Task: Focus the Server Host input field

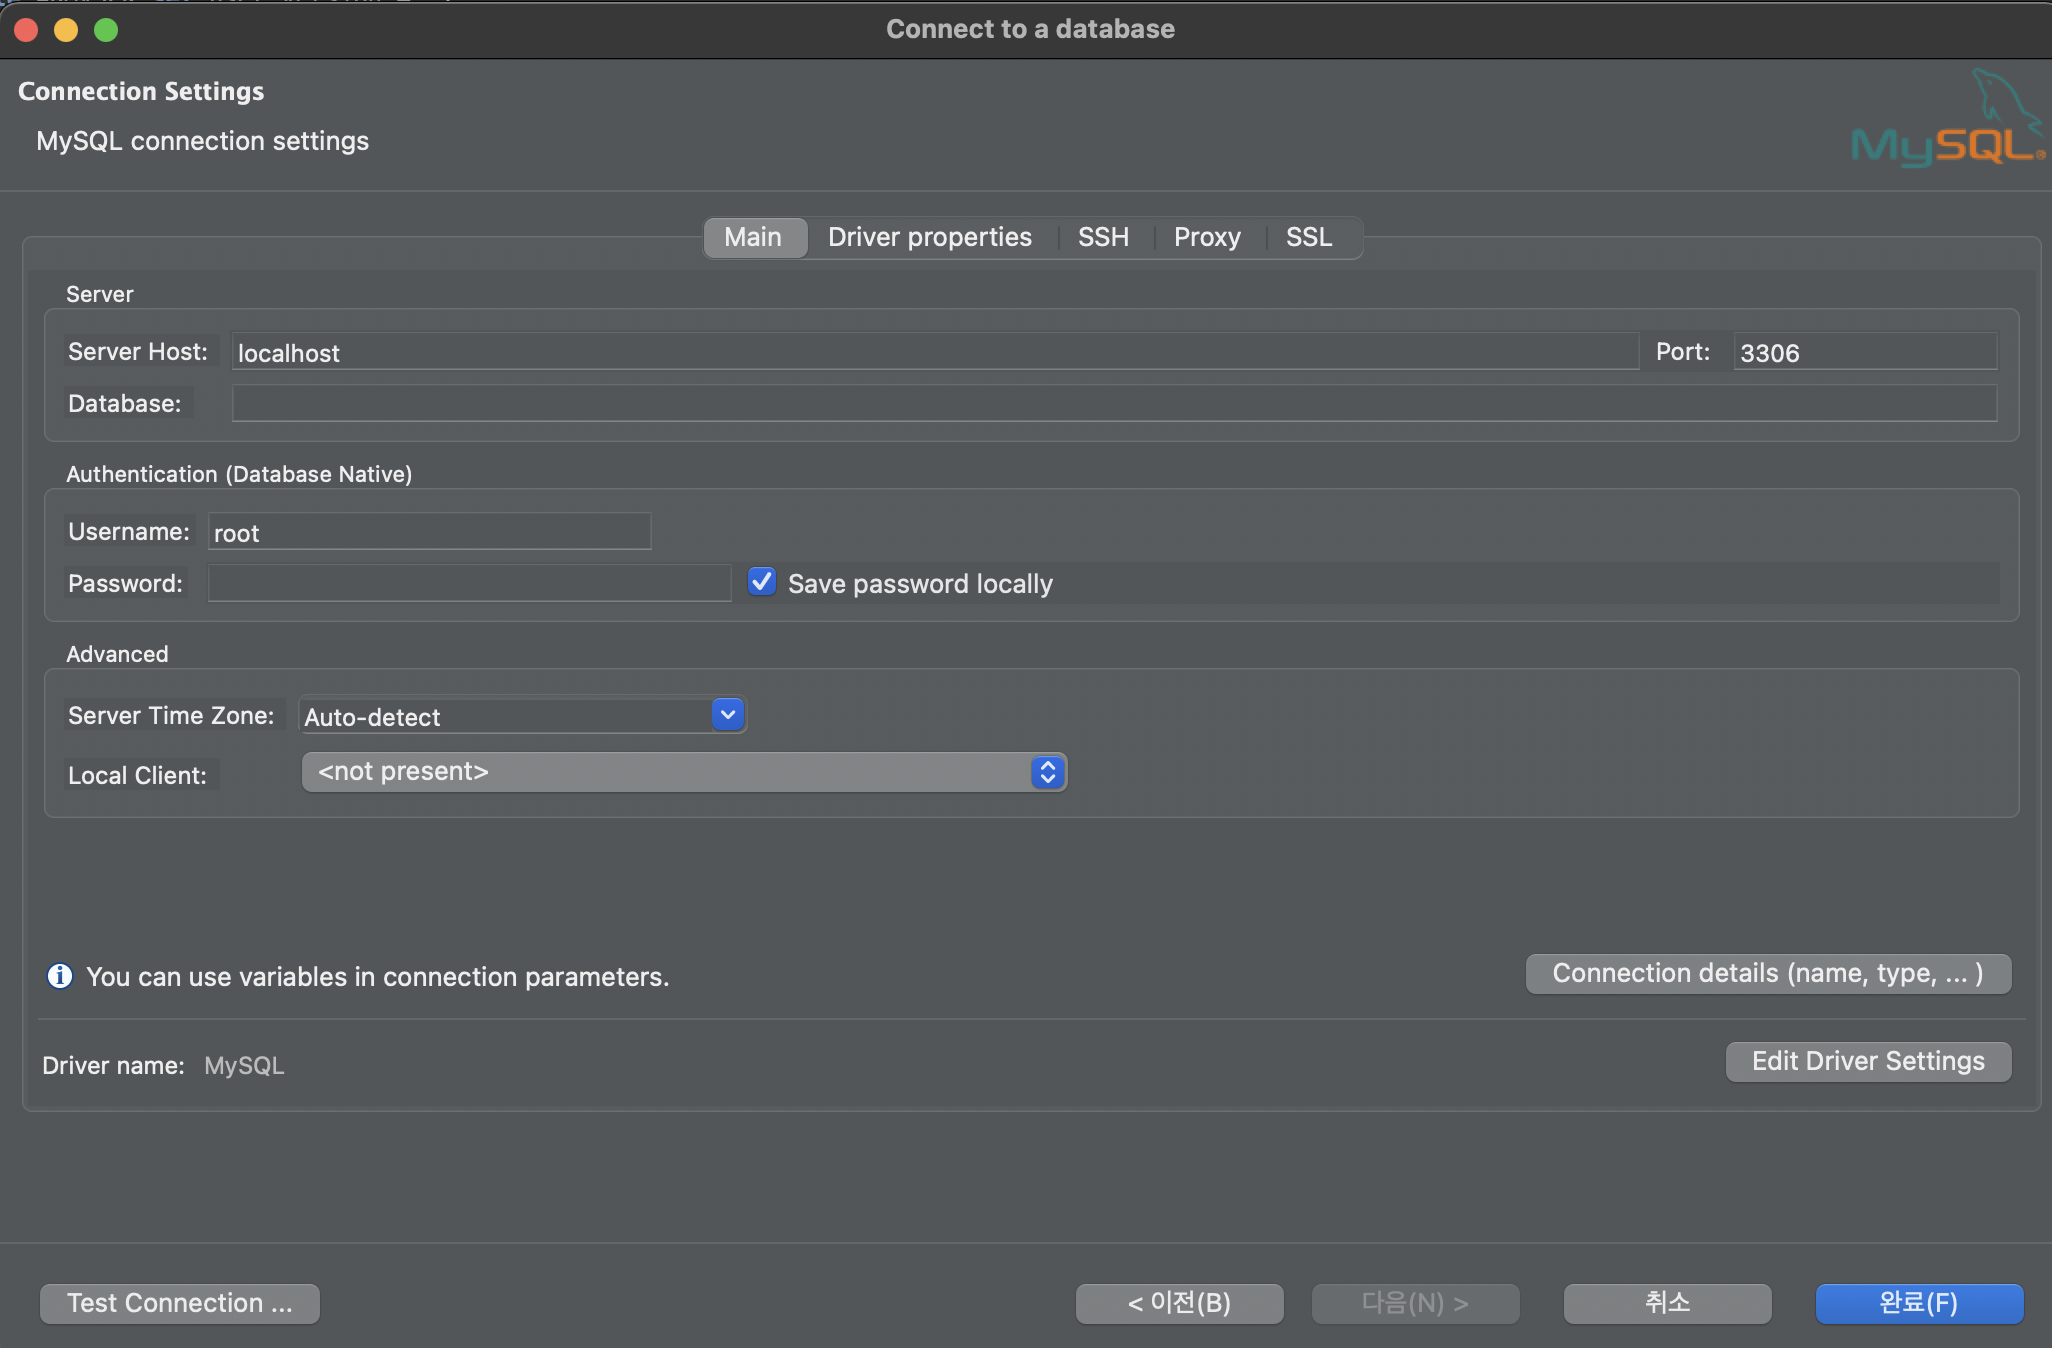Action: pos(934,352)
